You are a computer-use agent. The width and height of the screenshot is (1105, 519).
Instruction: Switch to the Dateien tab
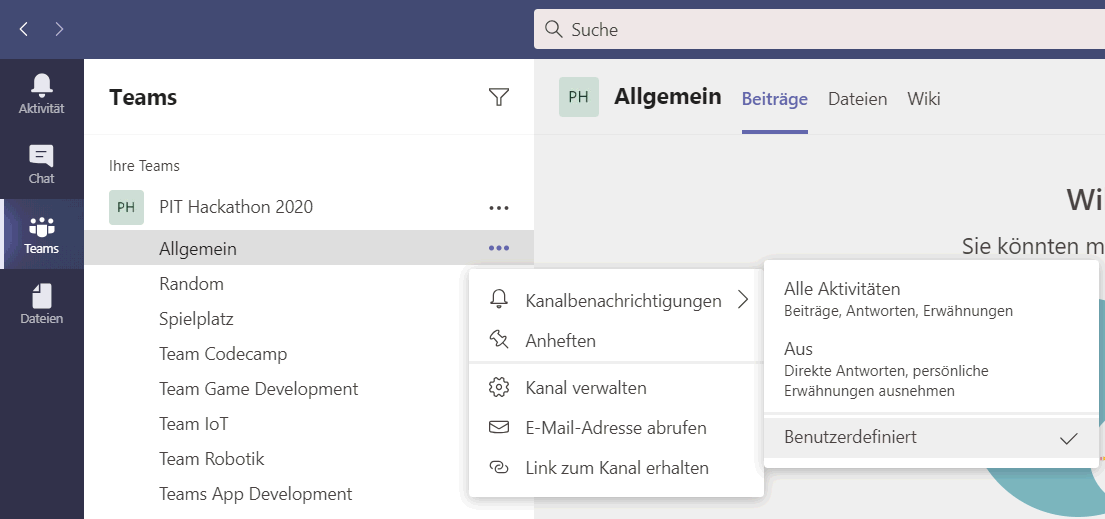(x=857, y=99)
